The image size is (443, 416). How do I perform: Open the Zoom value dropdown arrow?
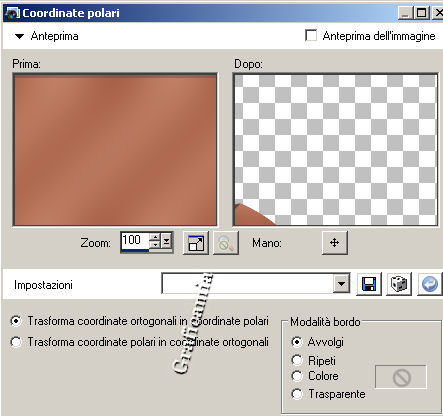[166, 241]
